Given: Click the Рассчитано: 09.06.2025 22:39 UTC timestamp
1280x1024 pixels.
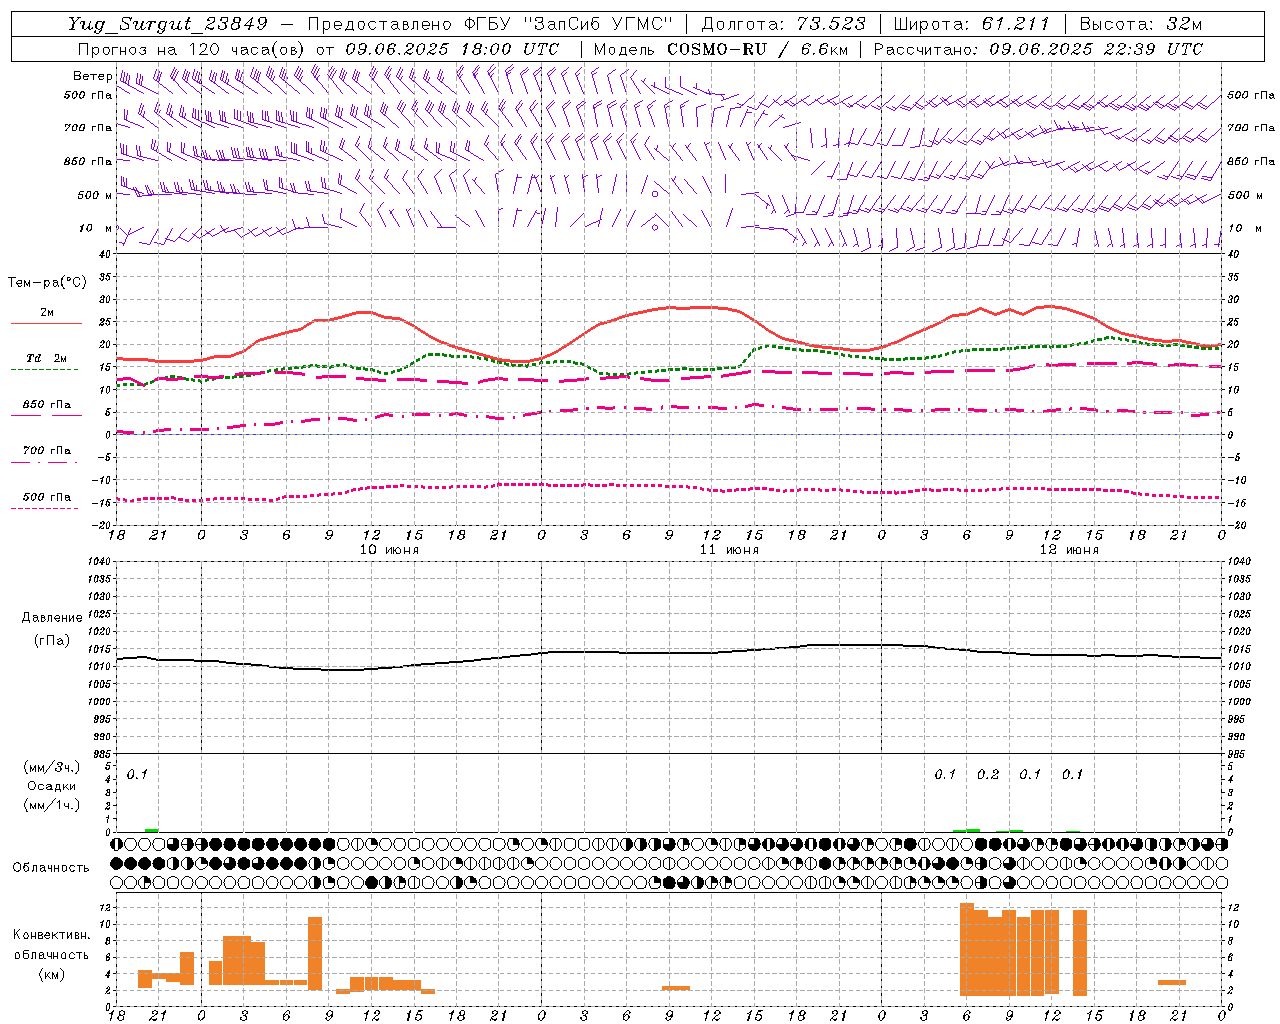Looking at the screenshot, I should point(1038,49).
